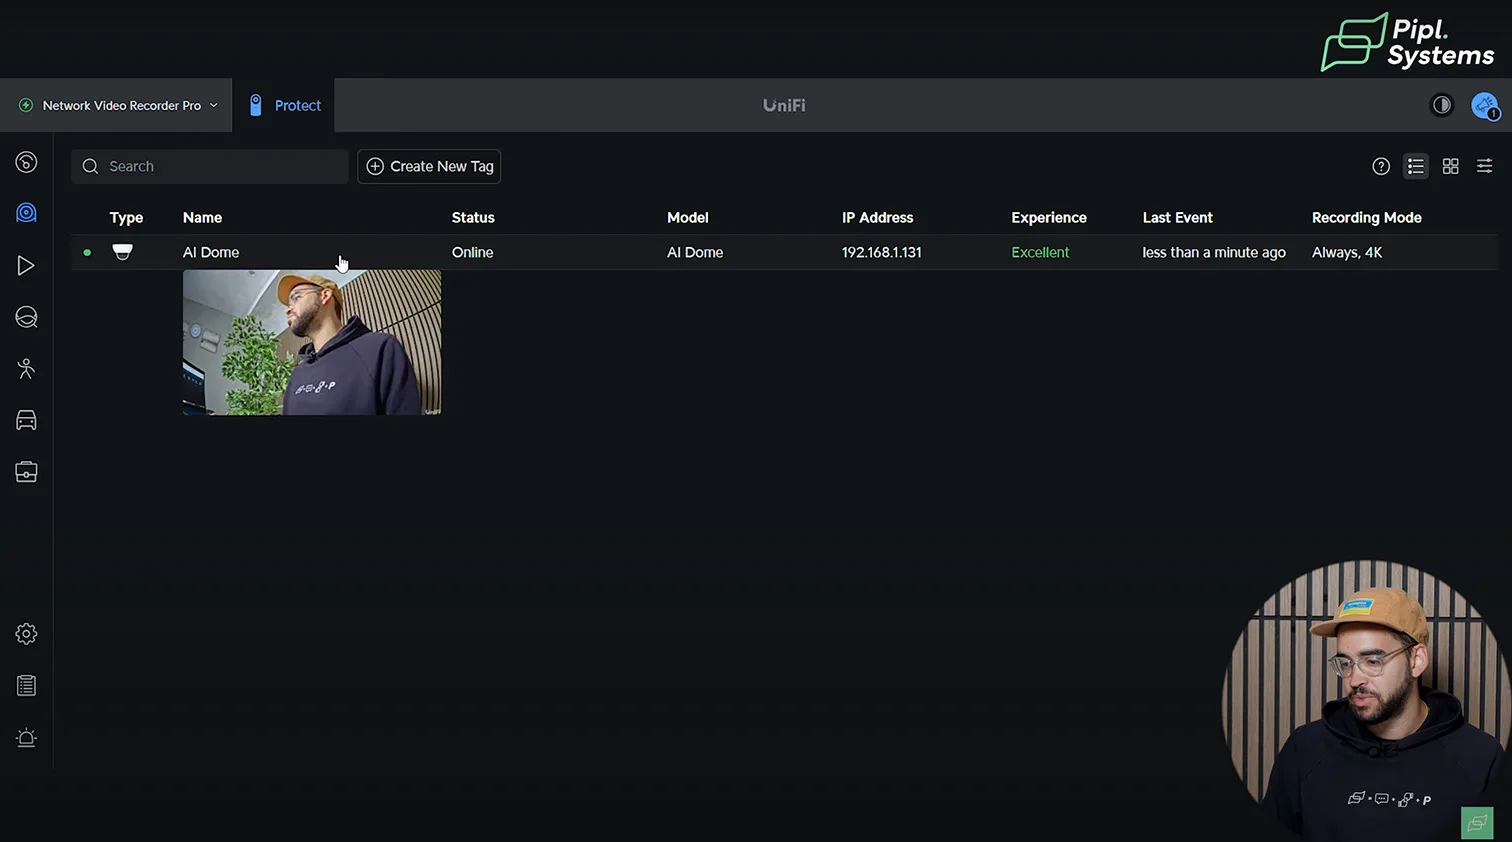
Task: Open the person detections icon in sidebar
Action: [27, 369]
